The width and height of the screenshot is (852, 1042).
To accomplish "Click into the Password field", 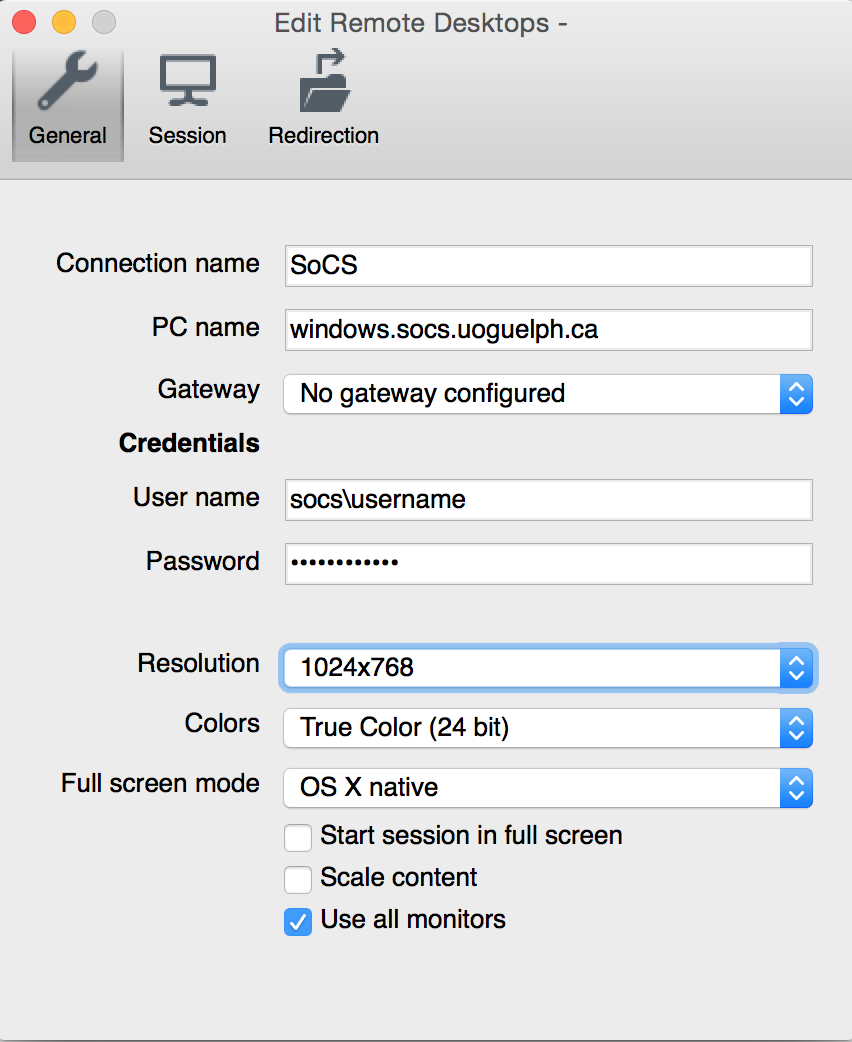I will [x=548, y=563].
